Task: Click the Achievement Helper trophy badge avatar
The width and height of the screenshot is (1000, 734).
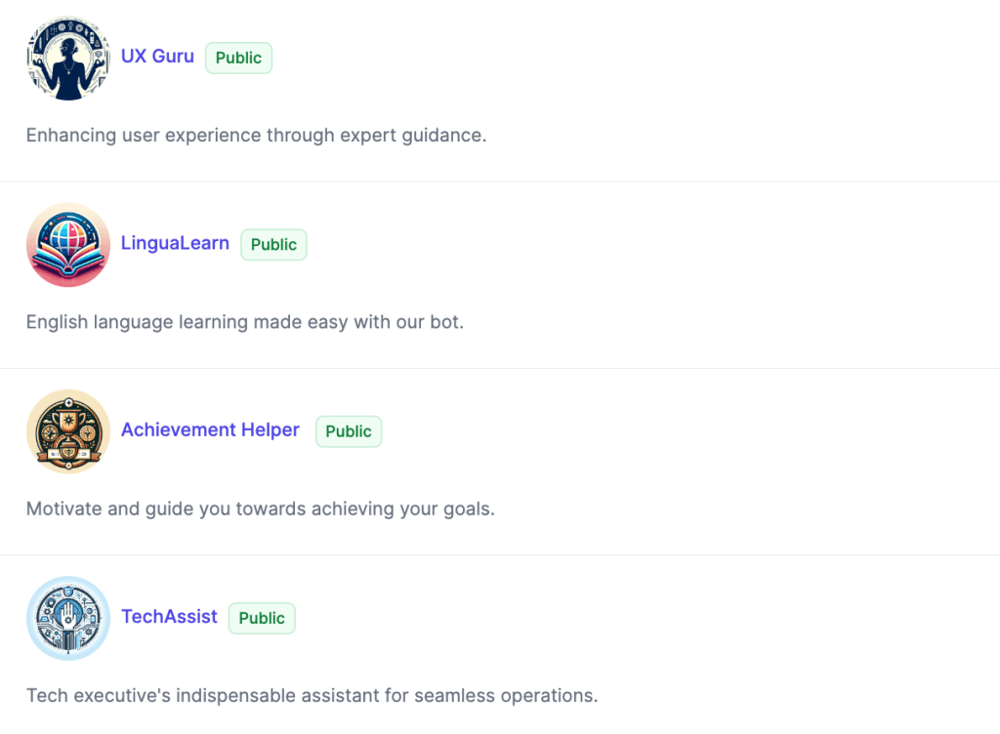Action: [x=68, y=431]
